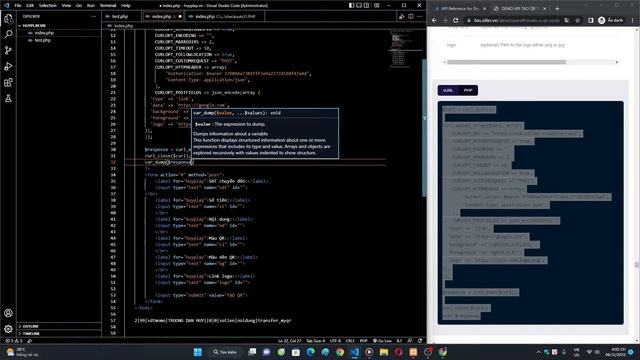Viewport: 640px width, 360px height.
Task: Open the Selection menu
Action: click(x=48, y=6)
